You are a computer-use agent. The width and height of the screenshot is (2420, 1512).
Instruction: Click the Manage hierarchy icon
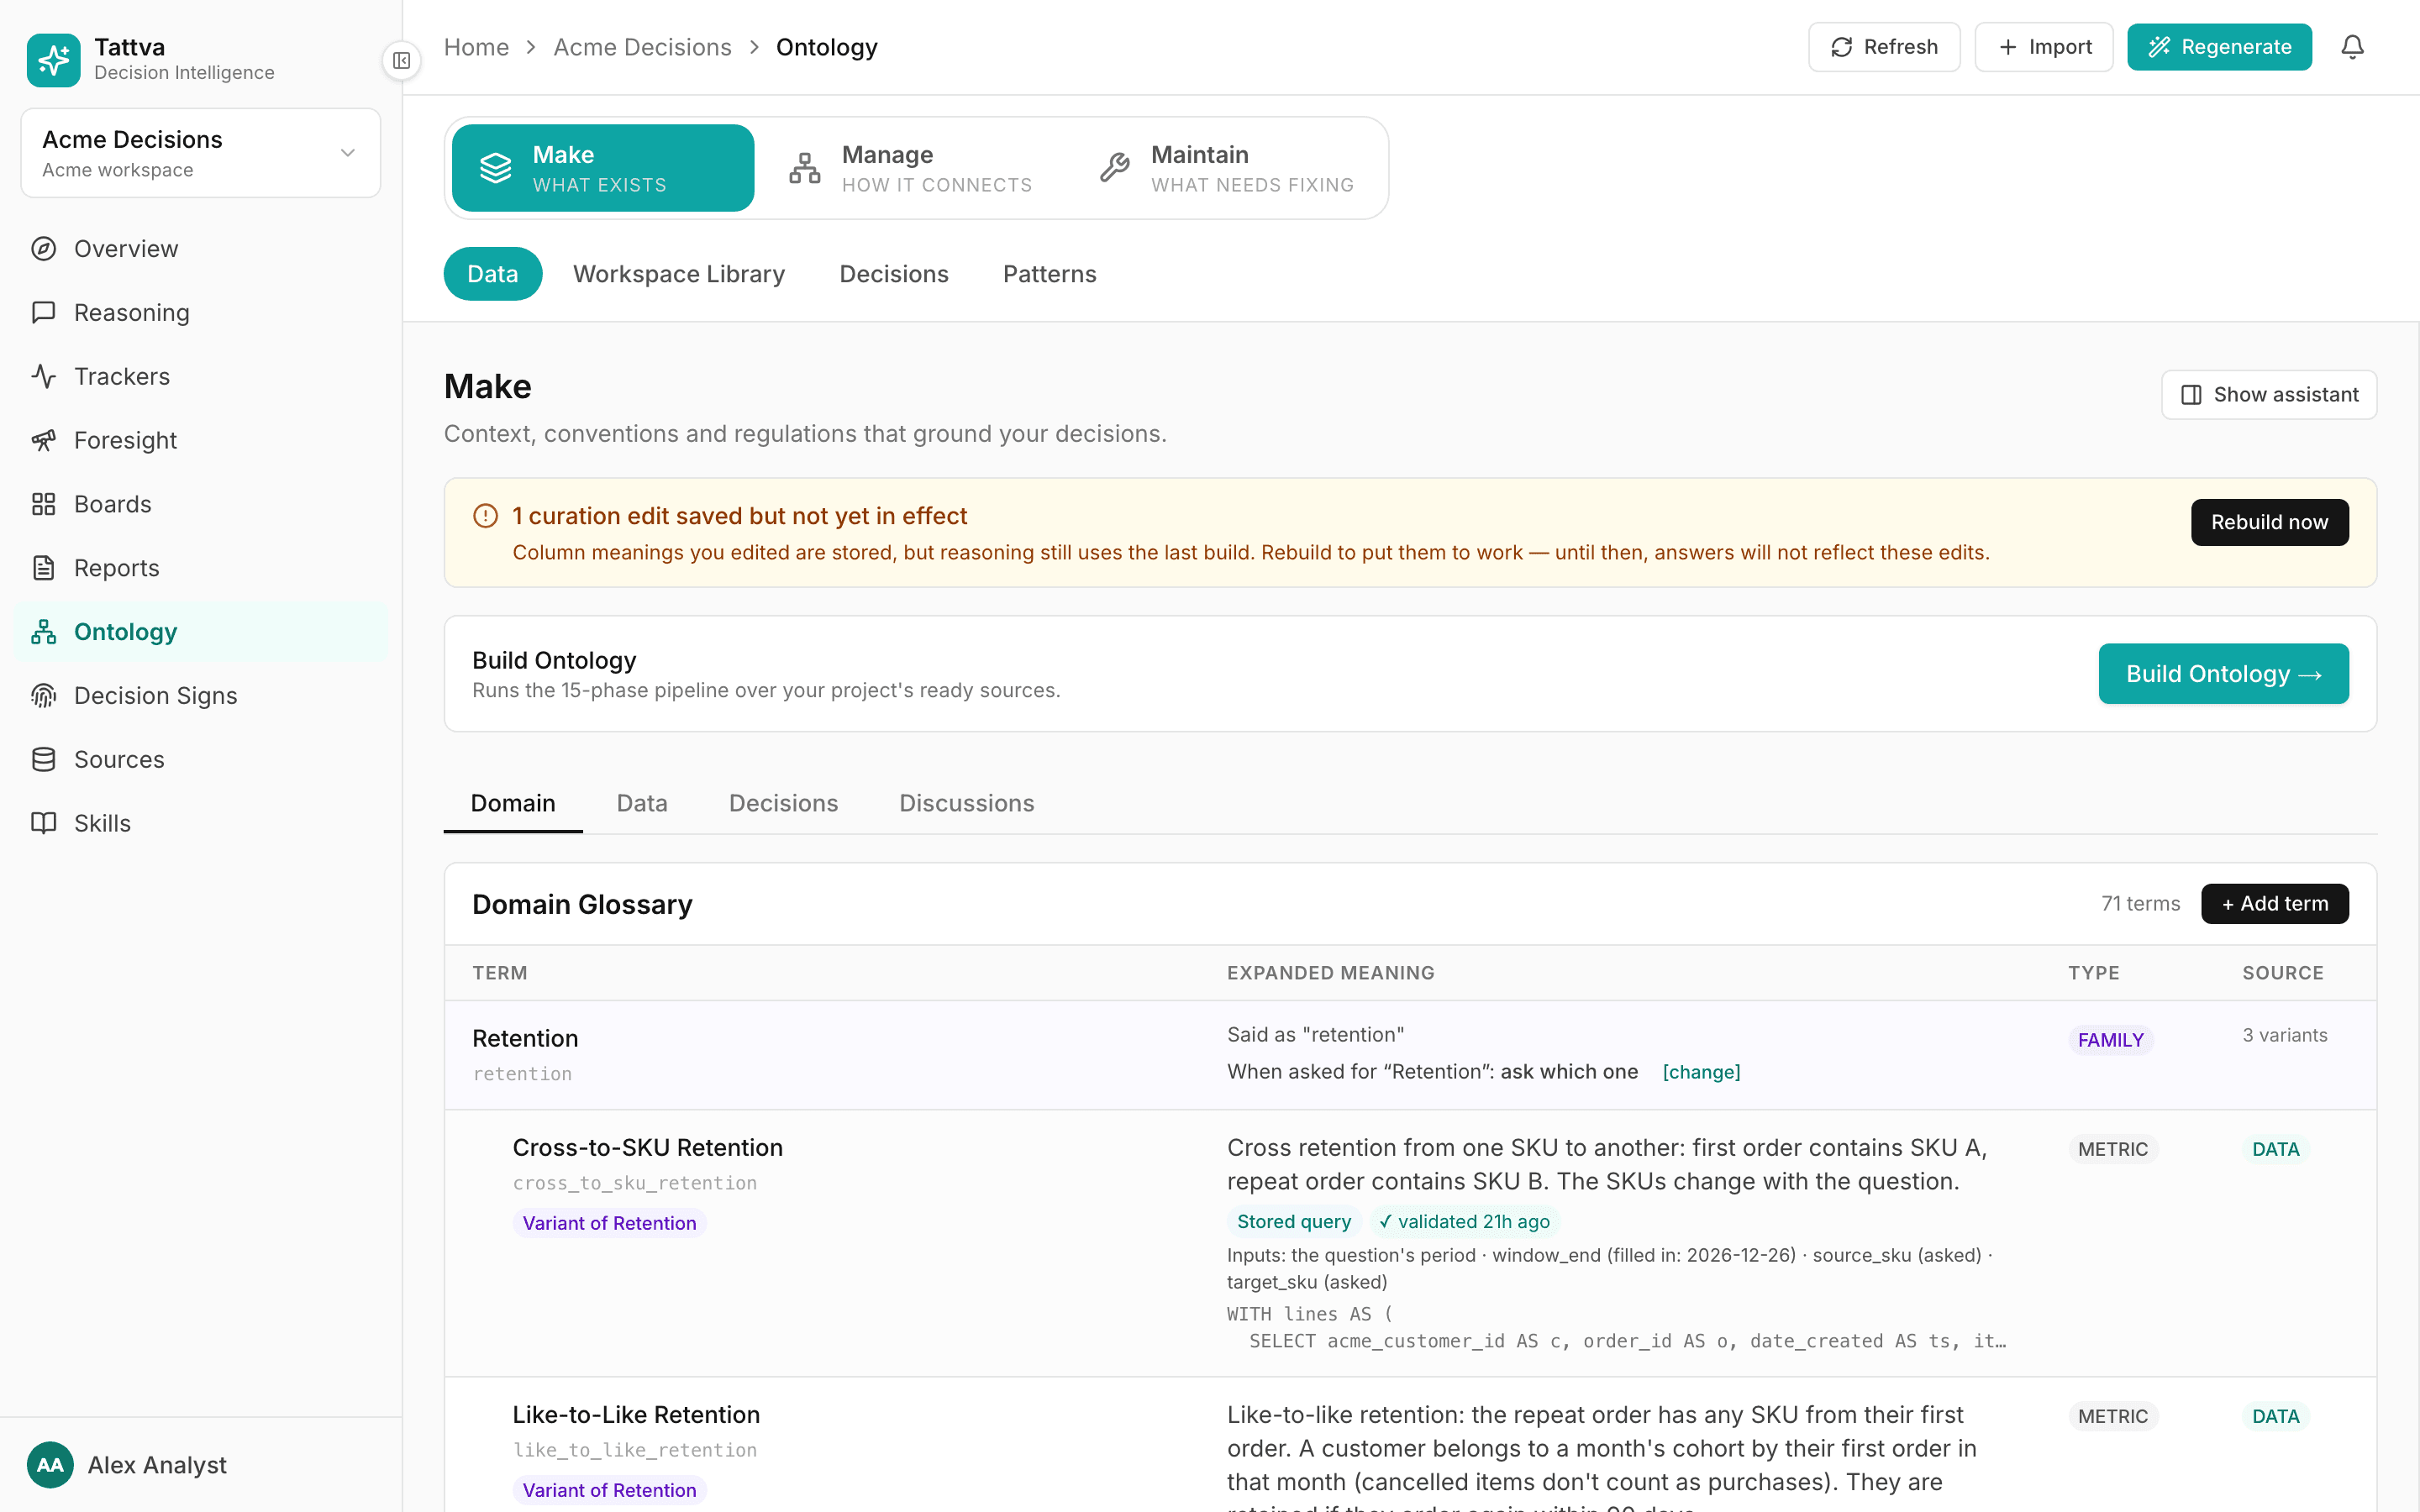tap(804, 168)
